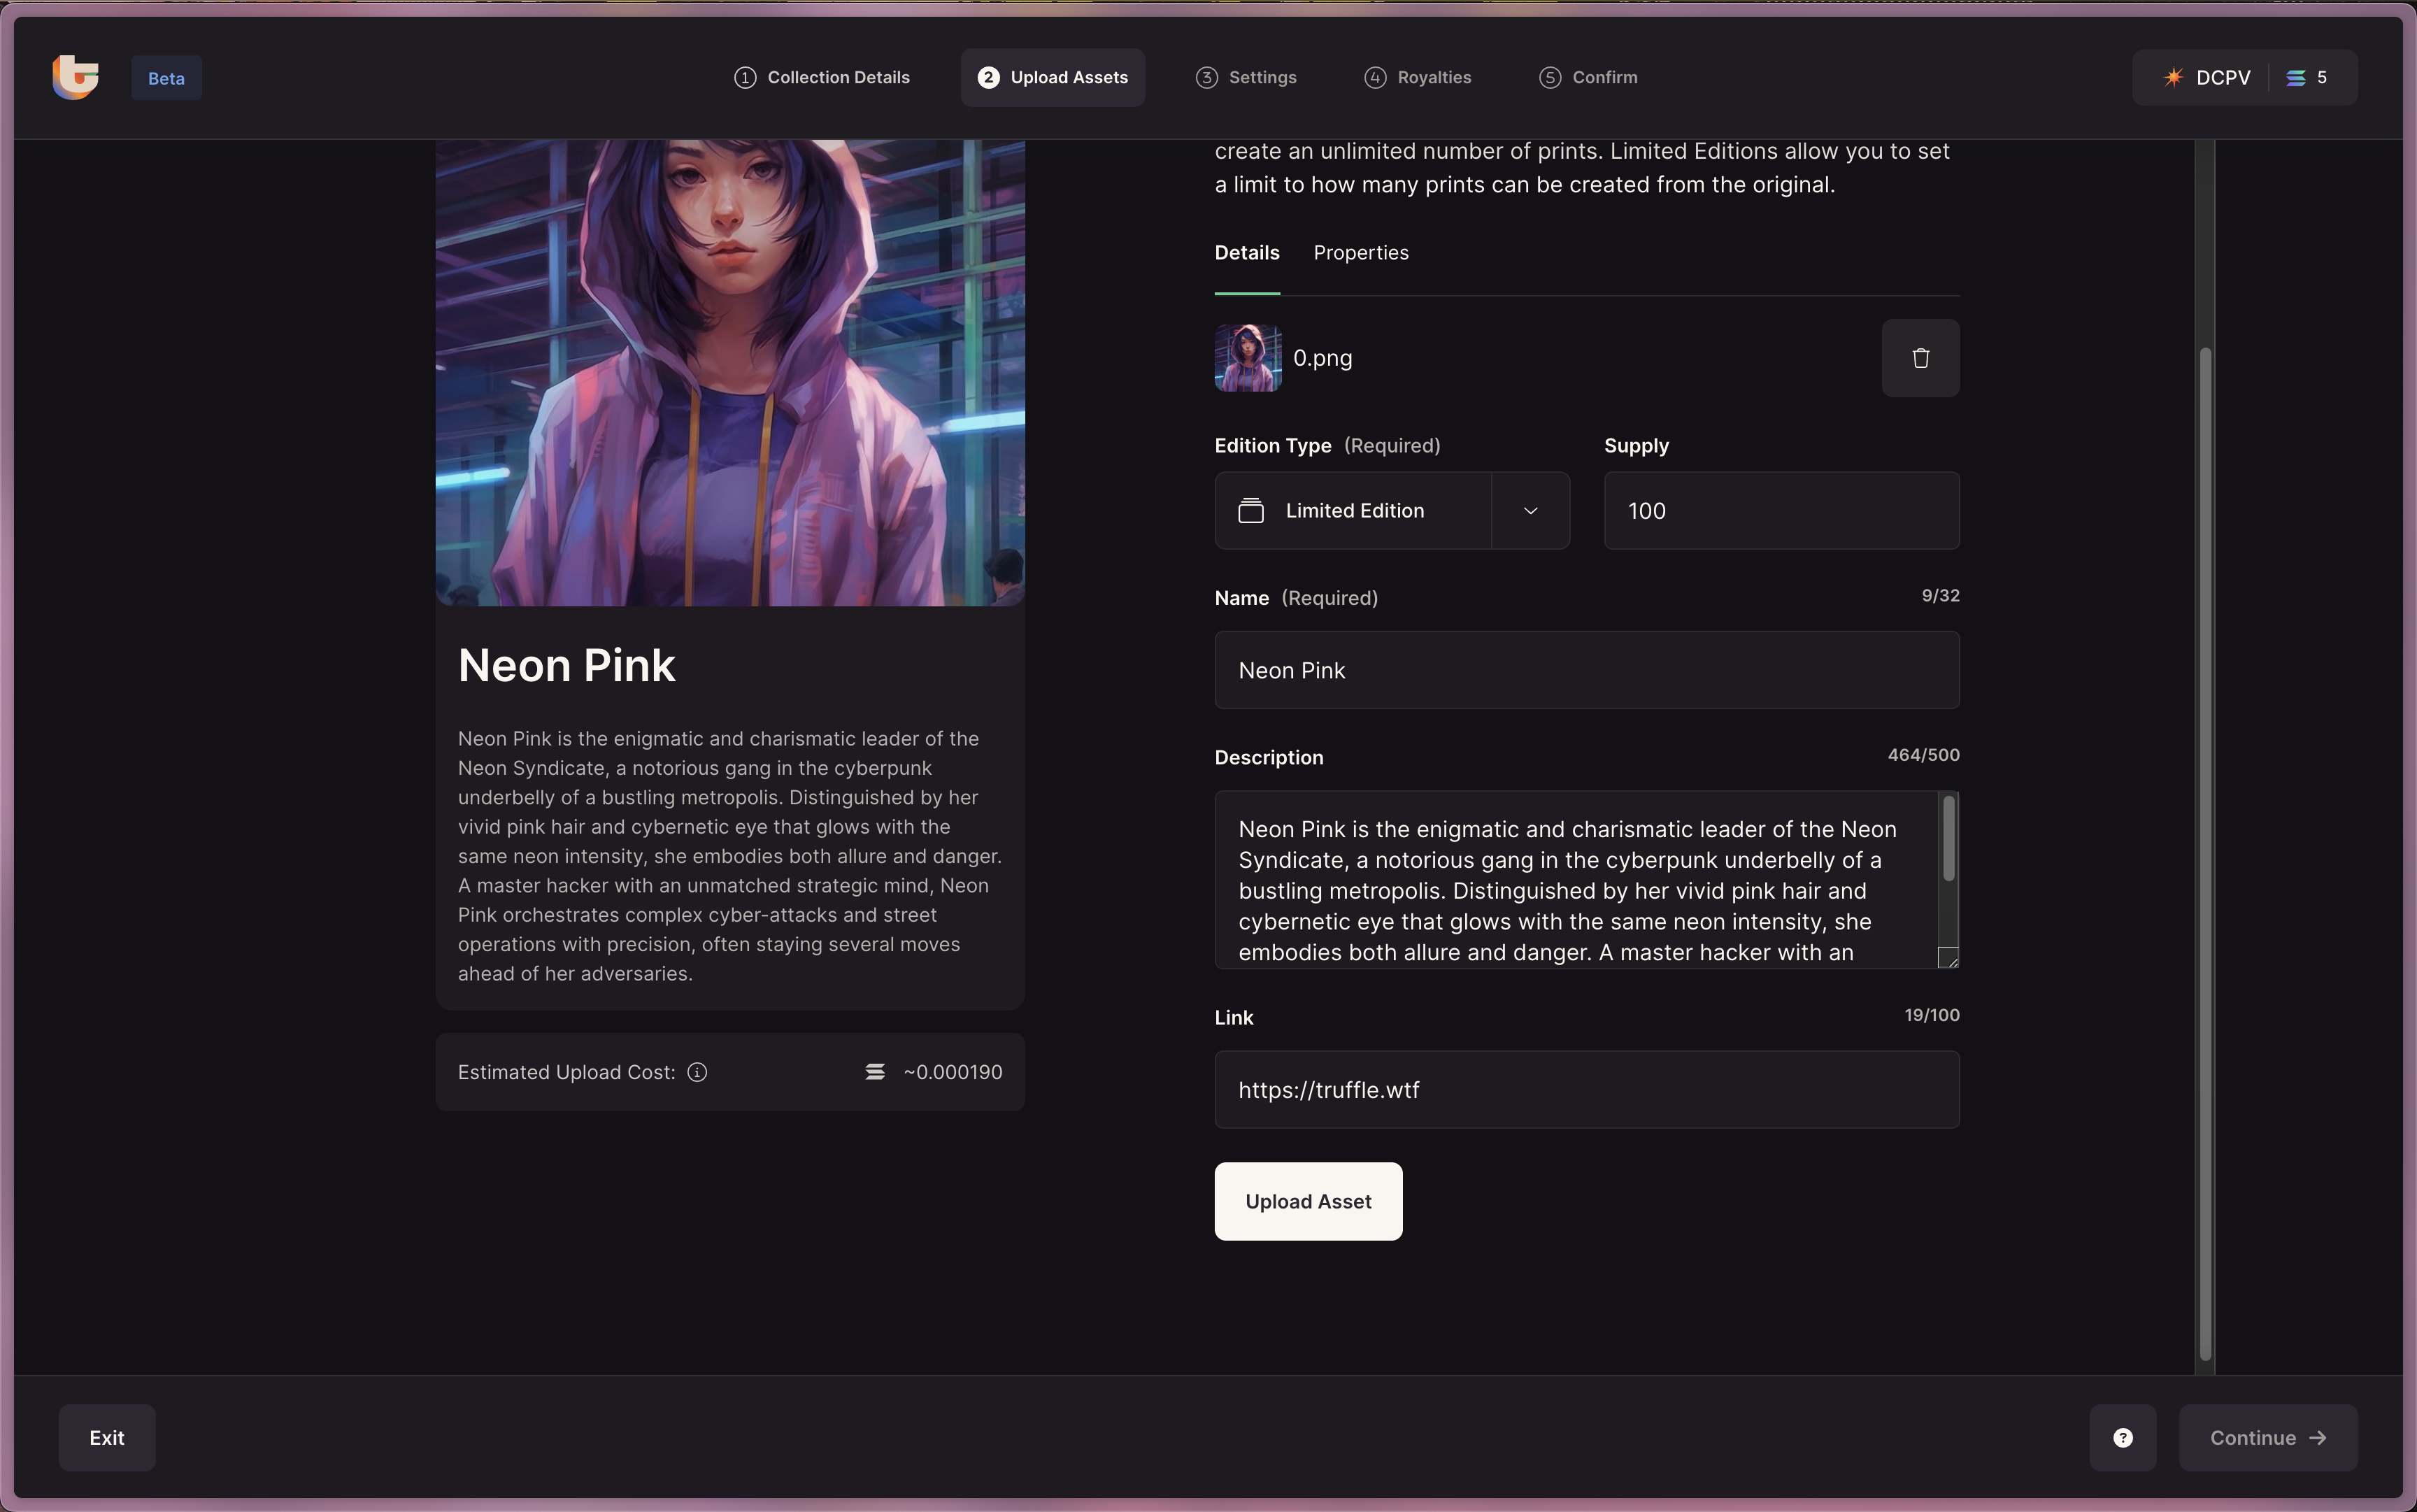Screen dimensions: 2417x1512
Task: Click into the Supply field
Action: 1780,511
